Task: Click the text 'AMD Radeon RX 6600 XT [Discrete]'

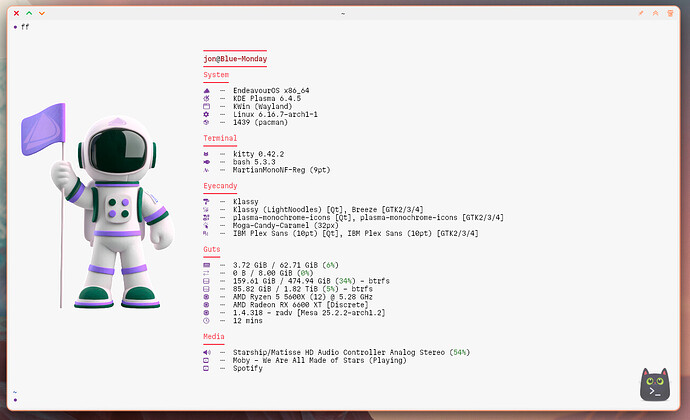Action: (301, 305)
